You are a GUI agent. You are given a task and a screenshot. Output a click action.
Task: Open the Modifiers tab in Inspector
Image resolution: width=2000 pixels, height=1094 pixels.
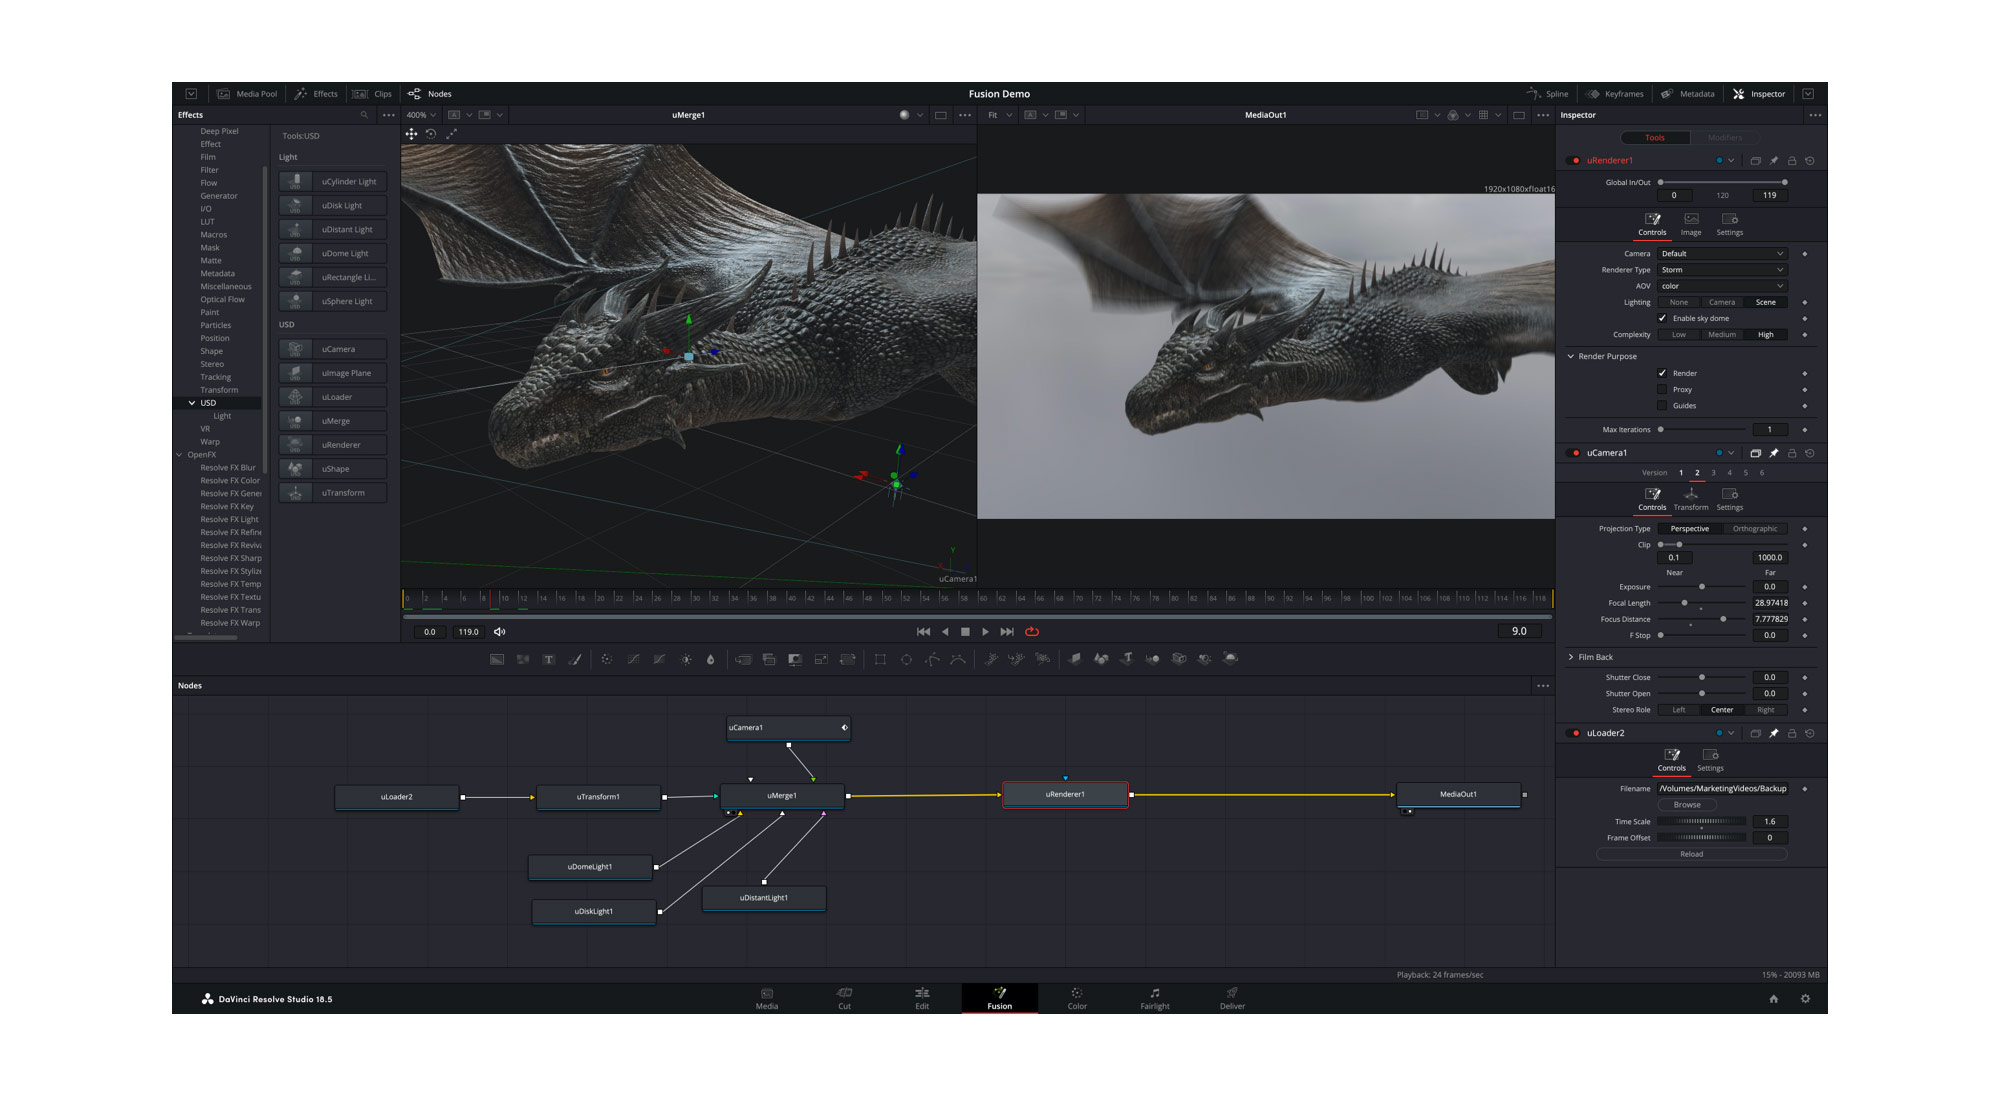[1724, 138]
